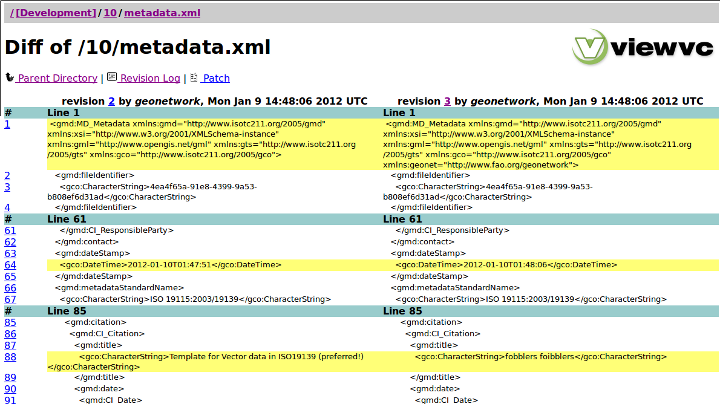The width and height of the screenshot is (720, 404).
Task: Open revision 3 link
Action: click(x=447, y=101)
